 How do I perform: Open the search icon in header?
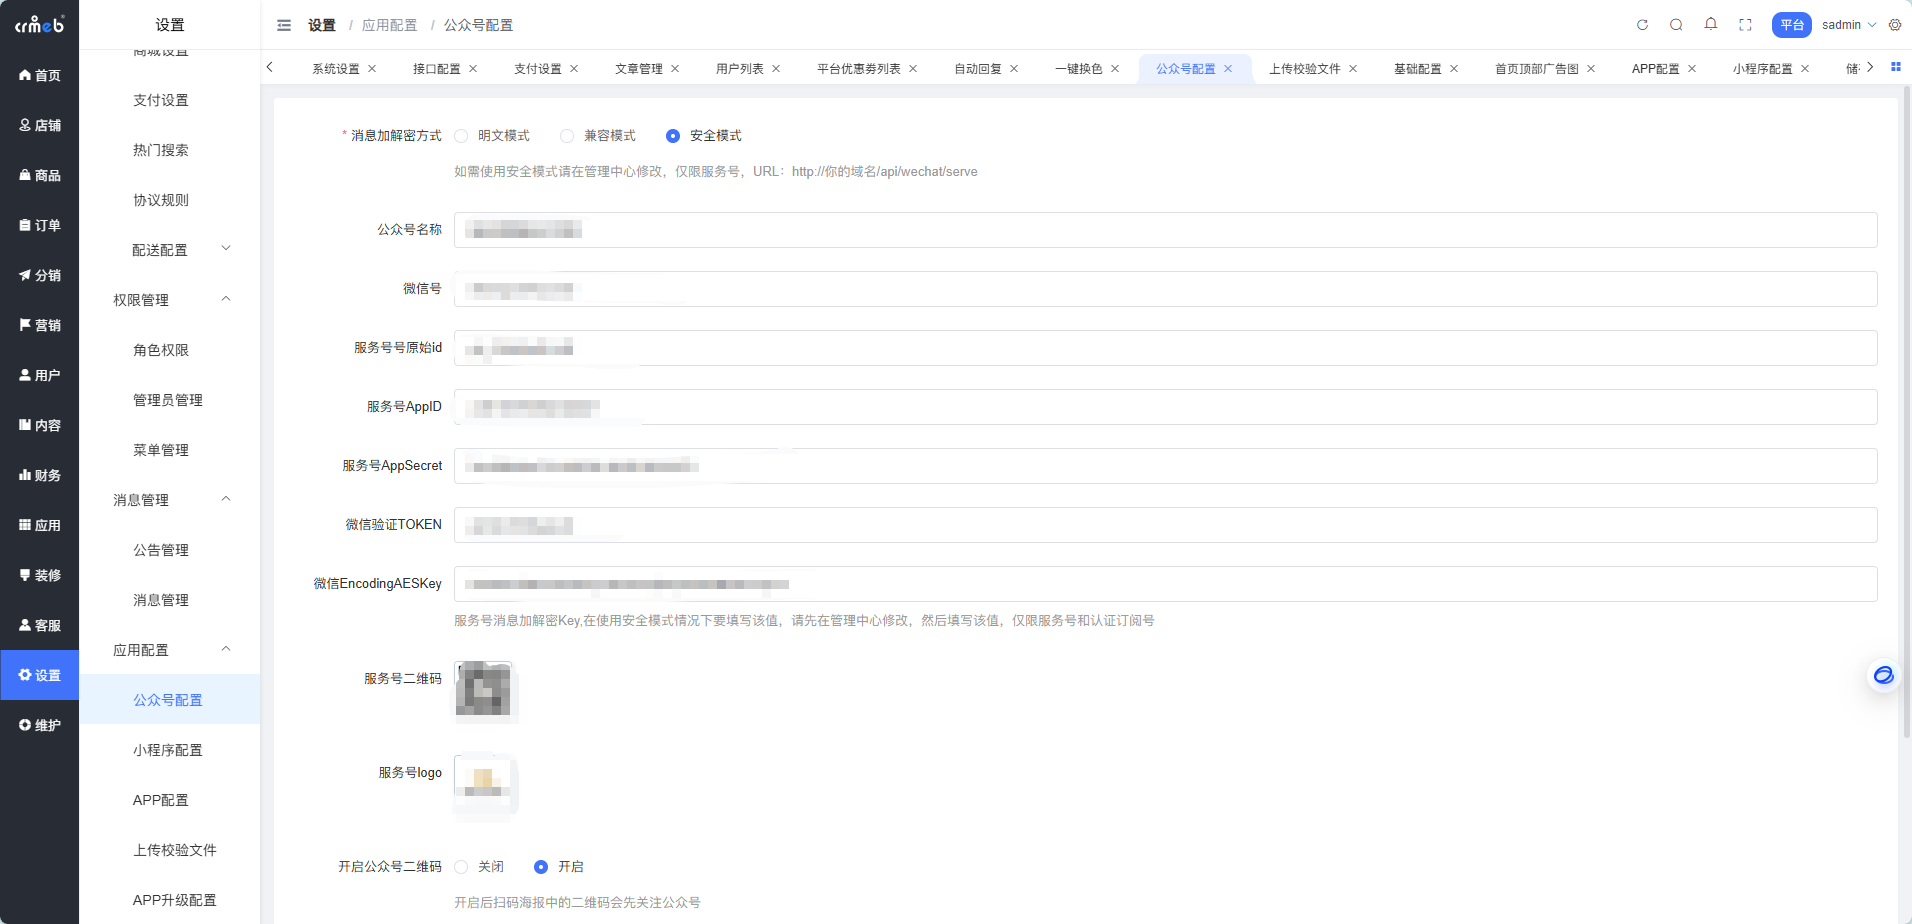[x=1676, y=25]
